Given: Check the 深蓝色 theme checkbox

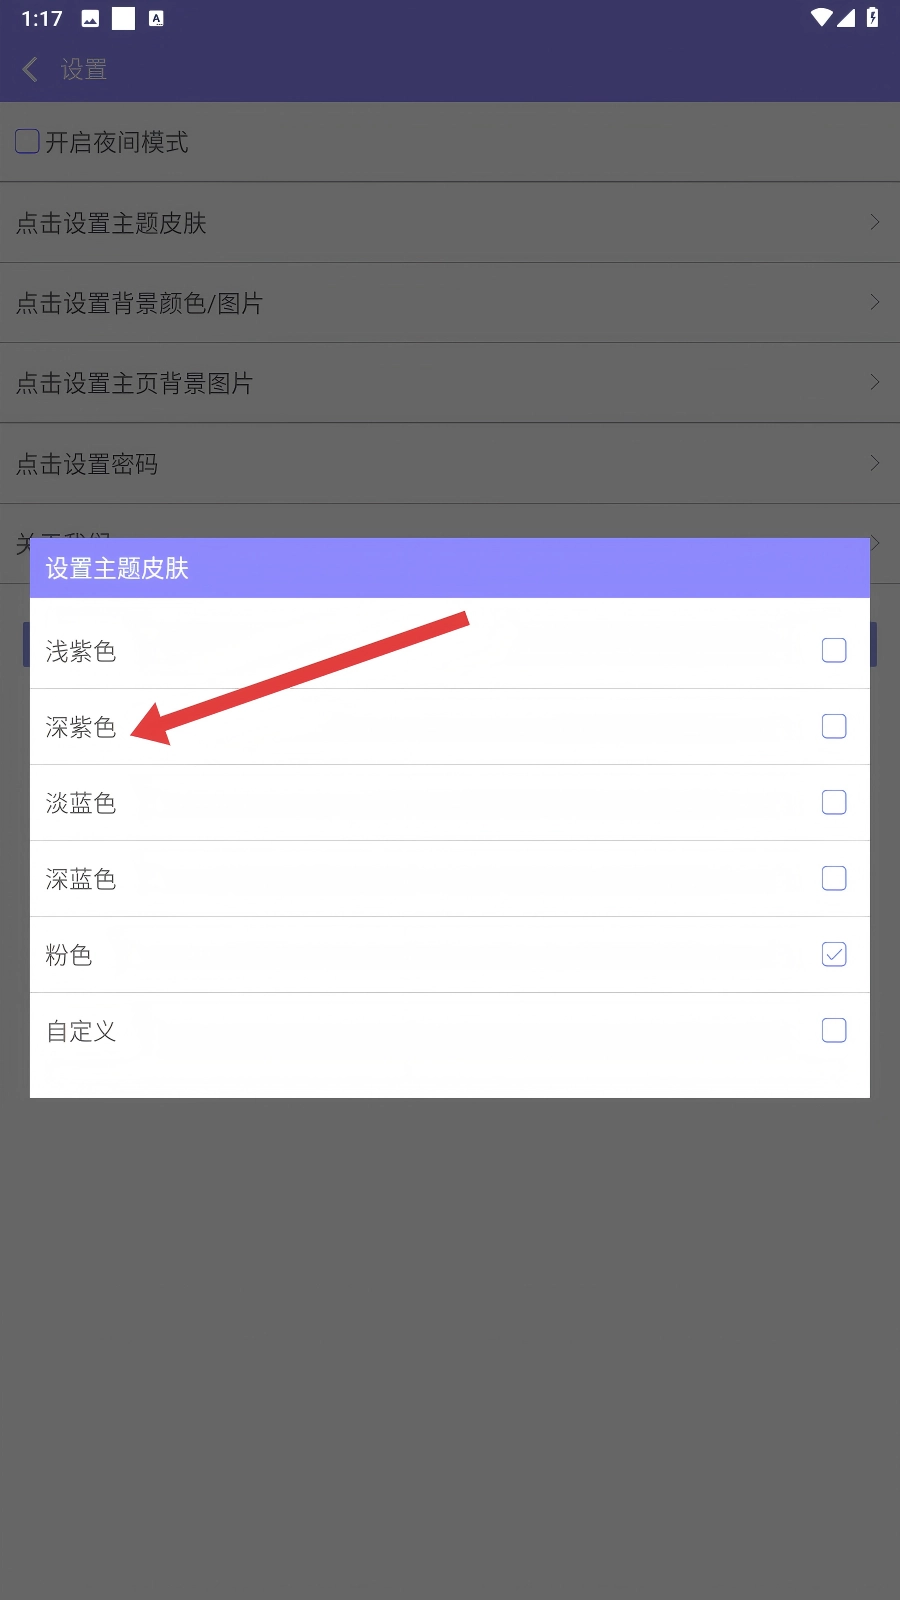Looking at the screenshot, I should click(x=834, y=878).
